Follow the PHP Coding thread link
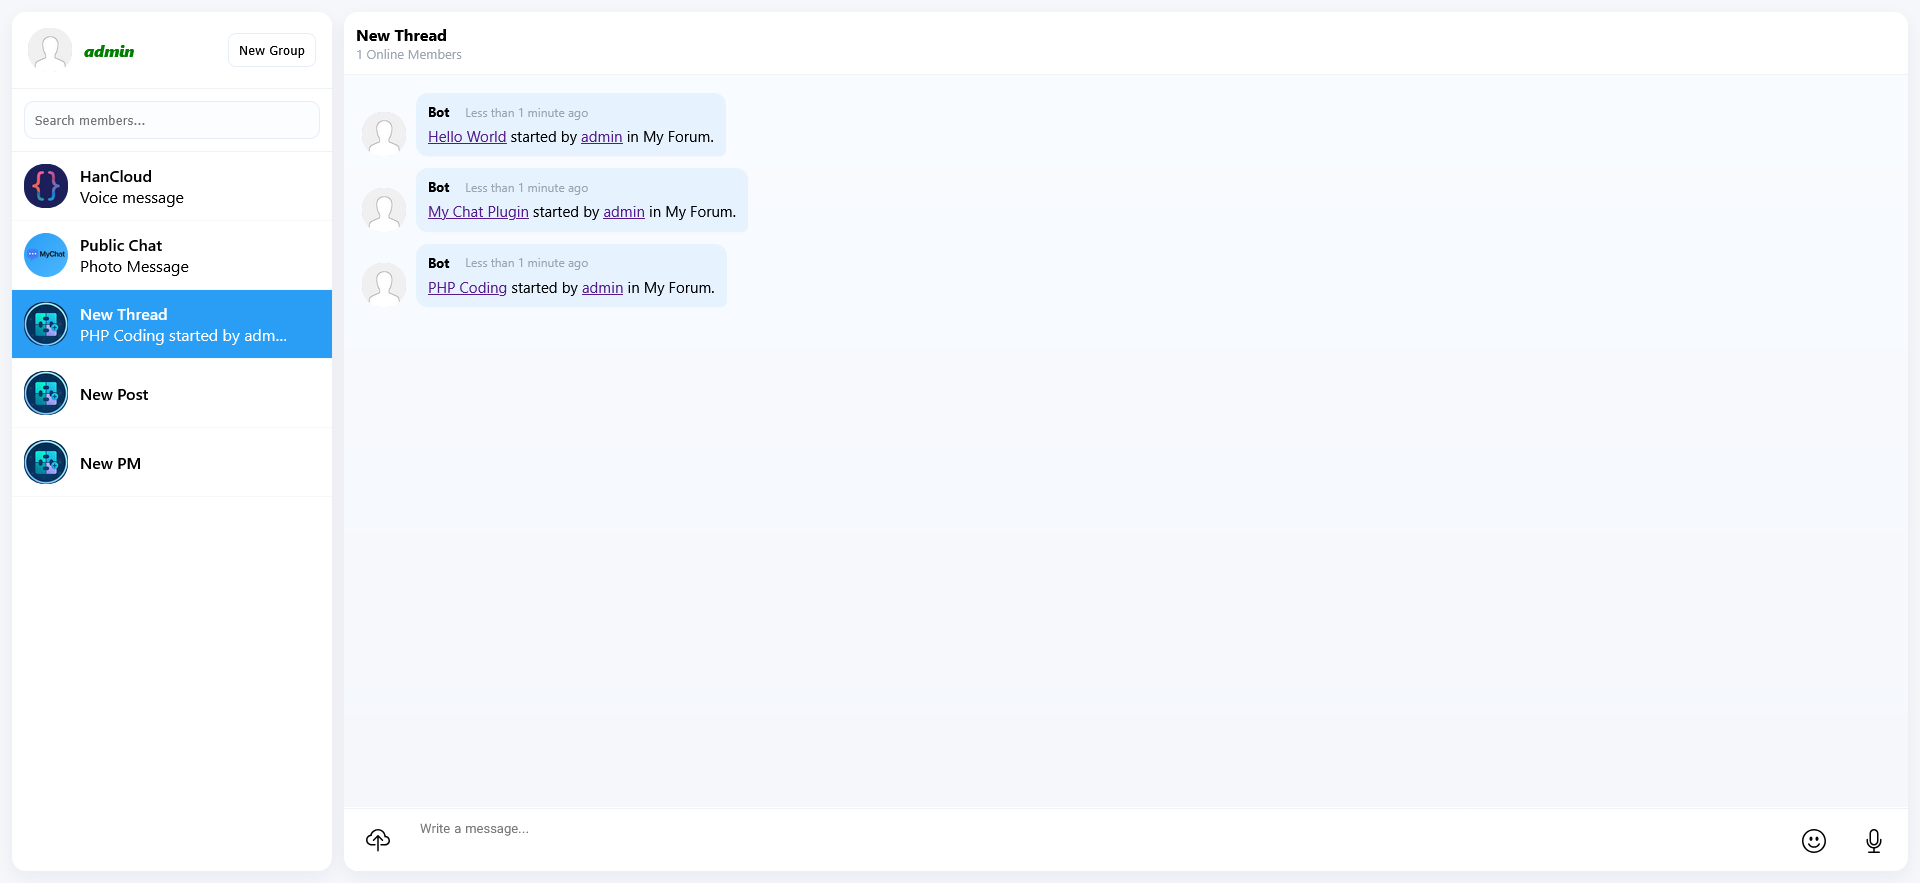The height and width of the screenshot is (883, 1920). 467,288
